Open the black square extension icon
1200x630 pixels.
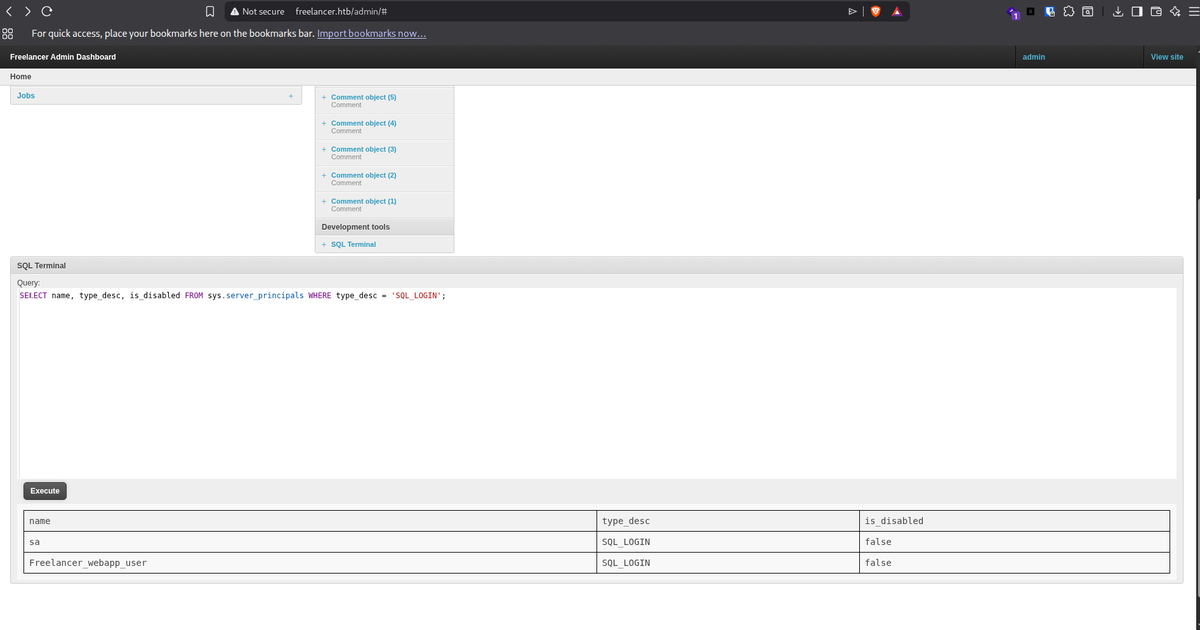(1030, 11)
